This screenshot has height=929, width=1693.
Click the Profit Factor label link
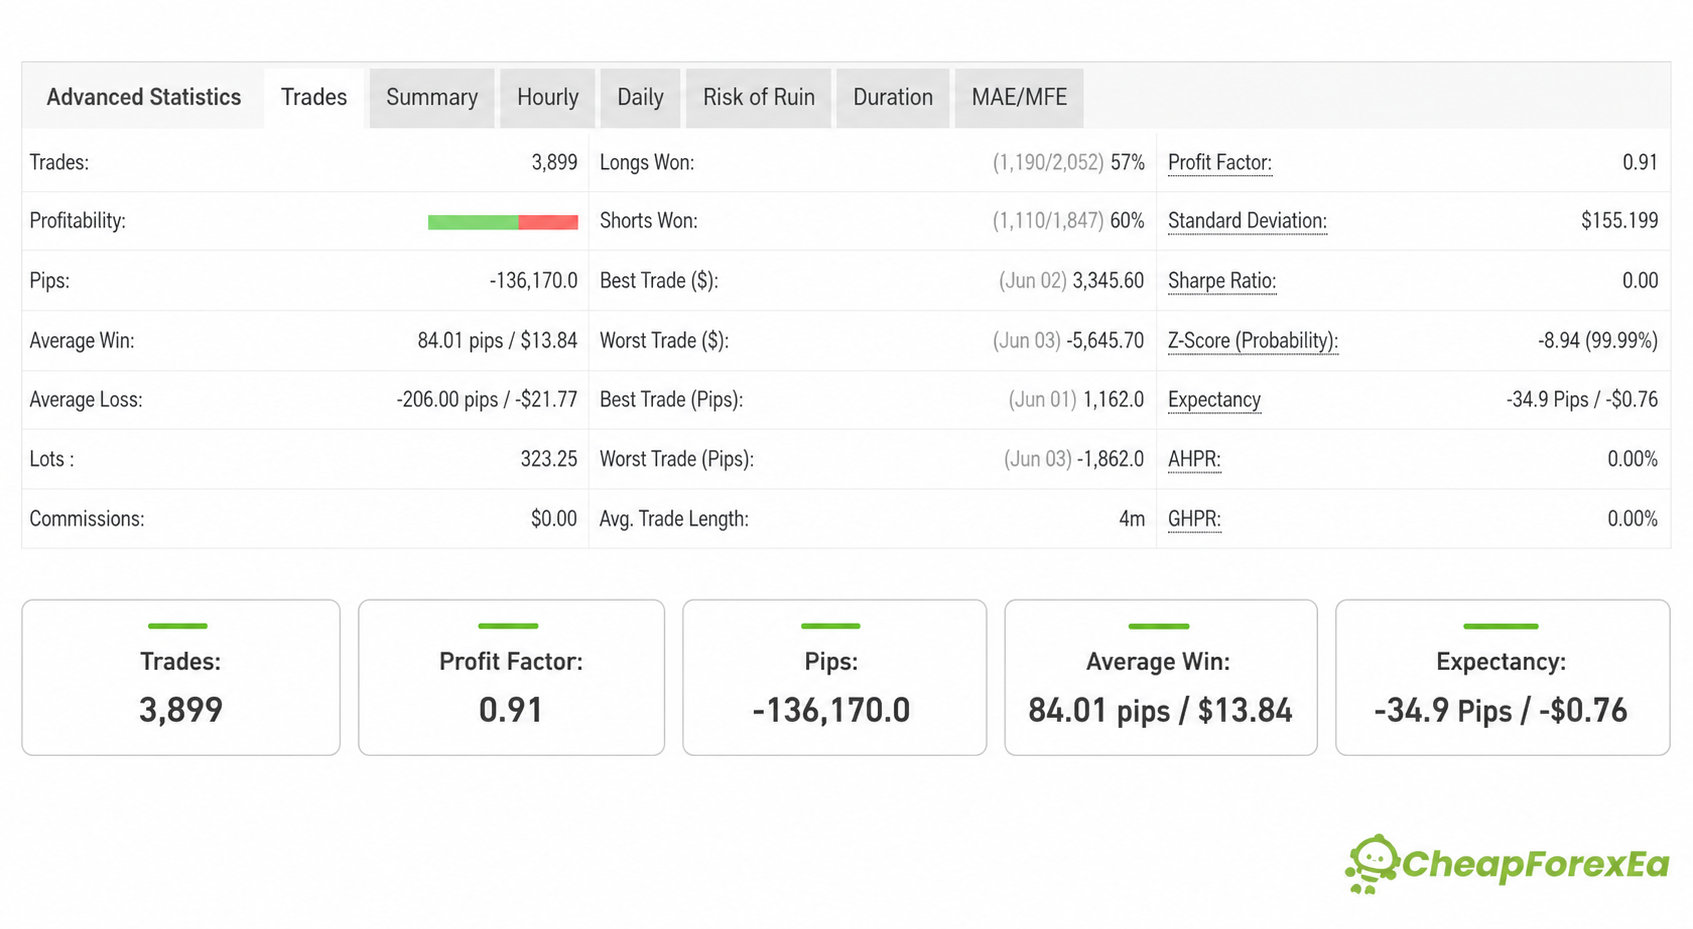click(1220, 163)
